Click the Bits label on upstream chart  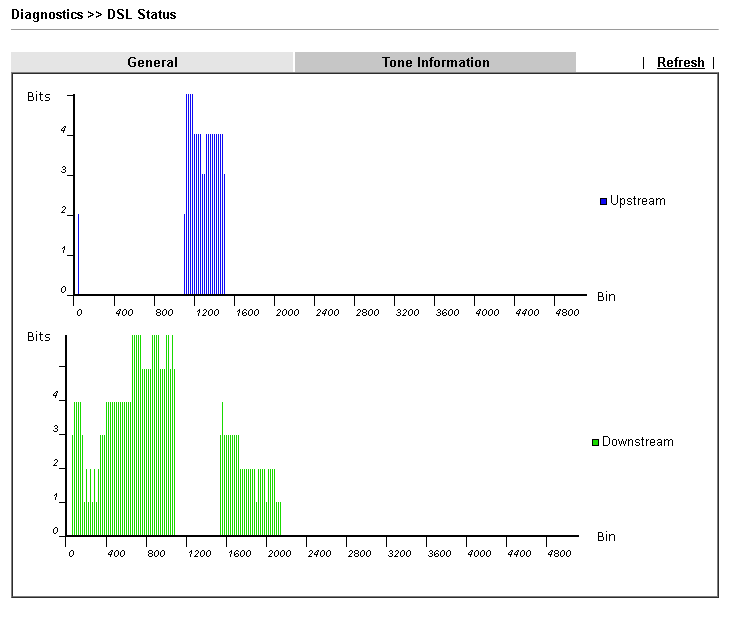point(38,97)
